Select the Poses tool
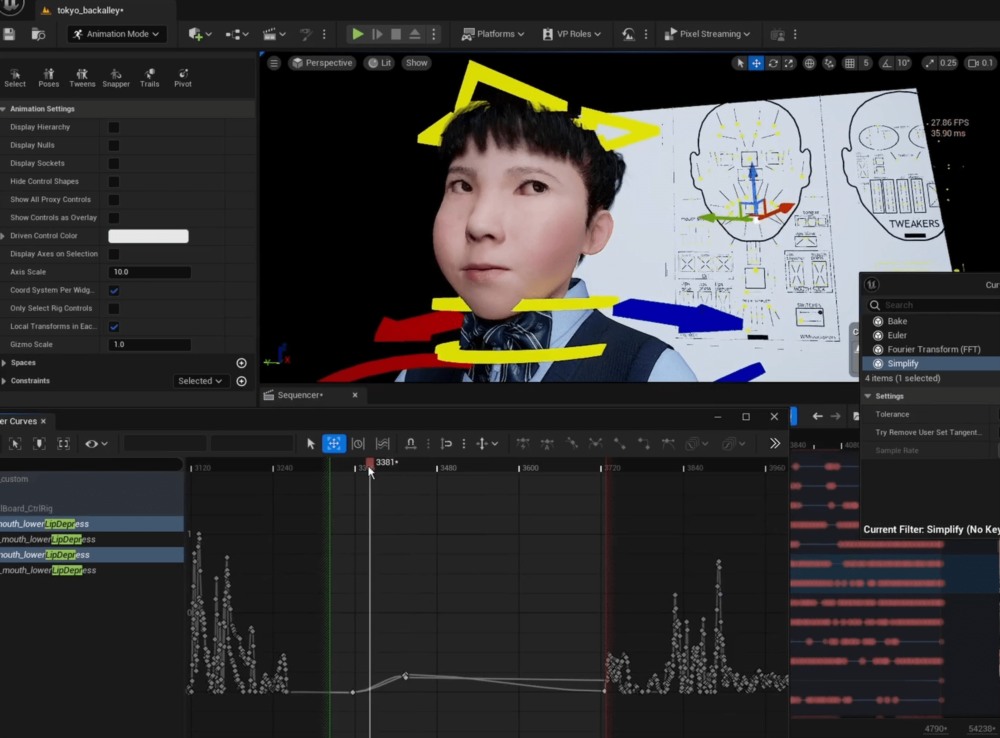1000x738 pixels. [48, 78]
